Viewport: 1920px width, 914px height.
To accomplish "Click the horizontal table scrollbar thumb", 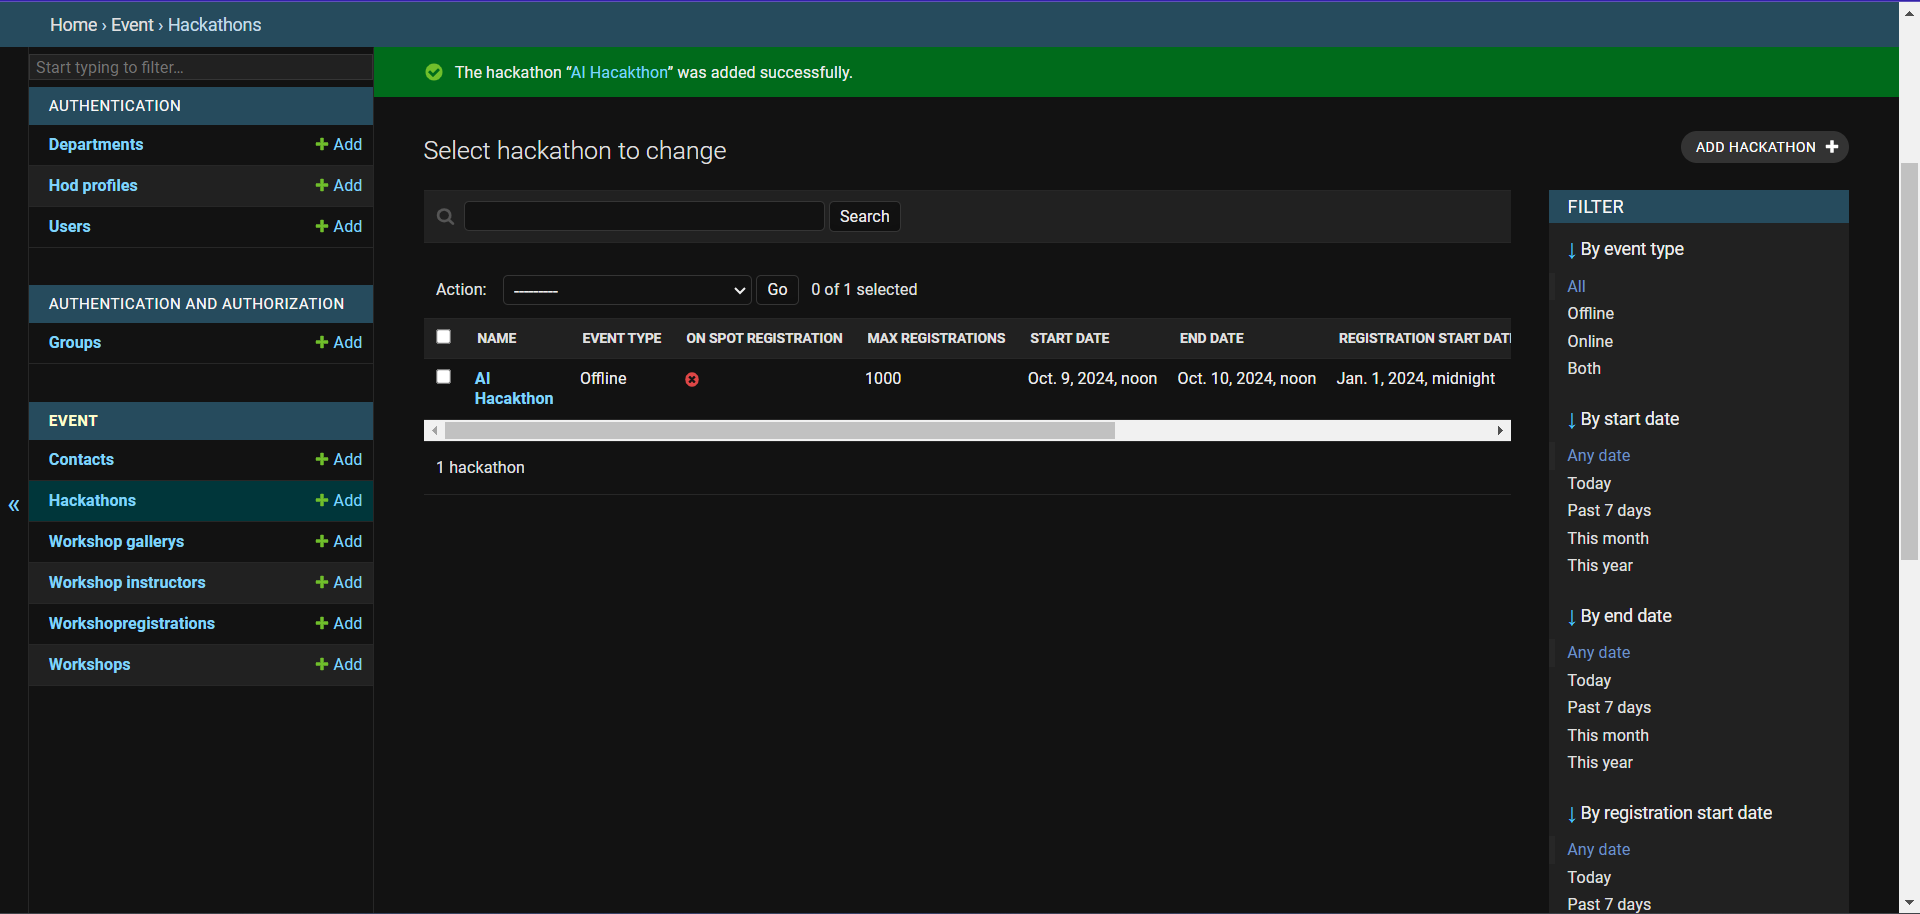I will [780, 431].
